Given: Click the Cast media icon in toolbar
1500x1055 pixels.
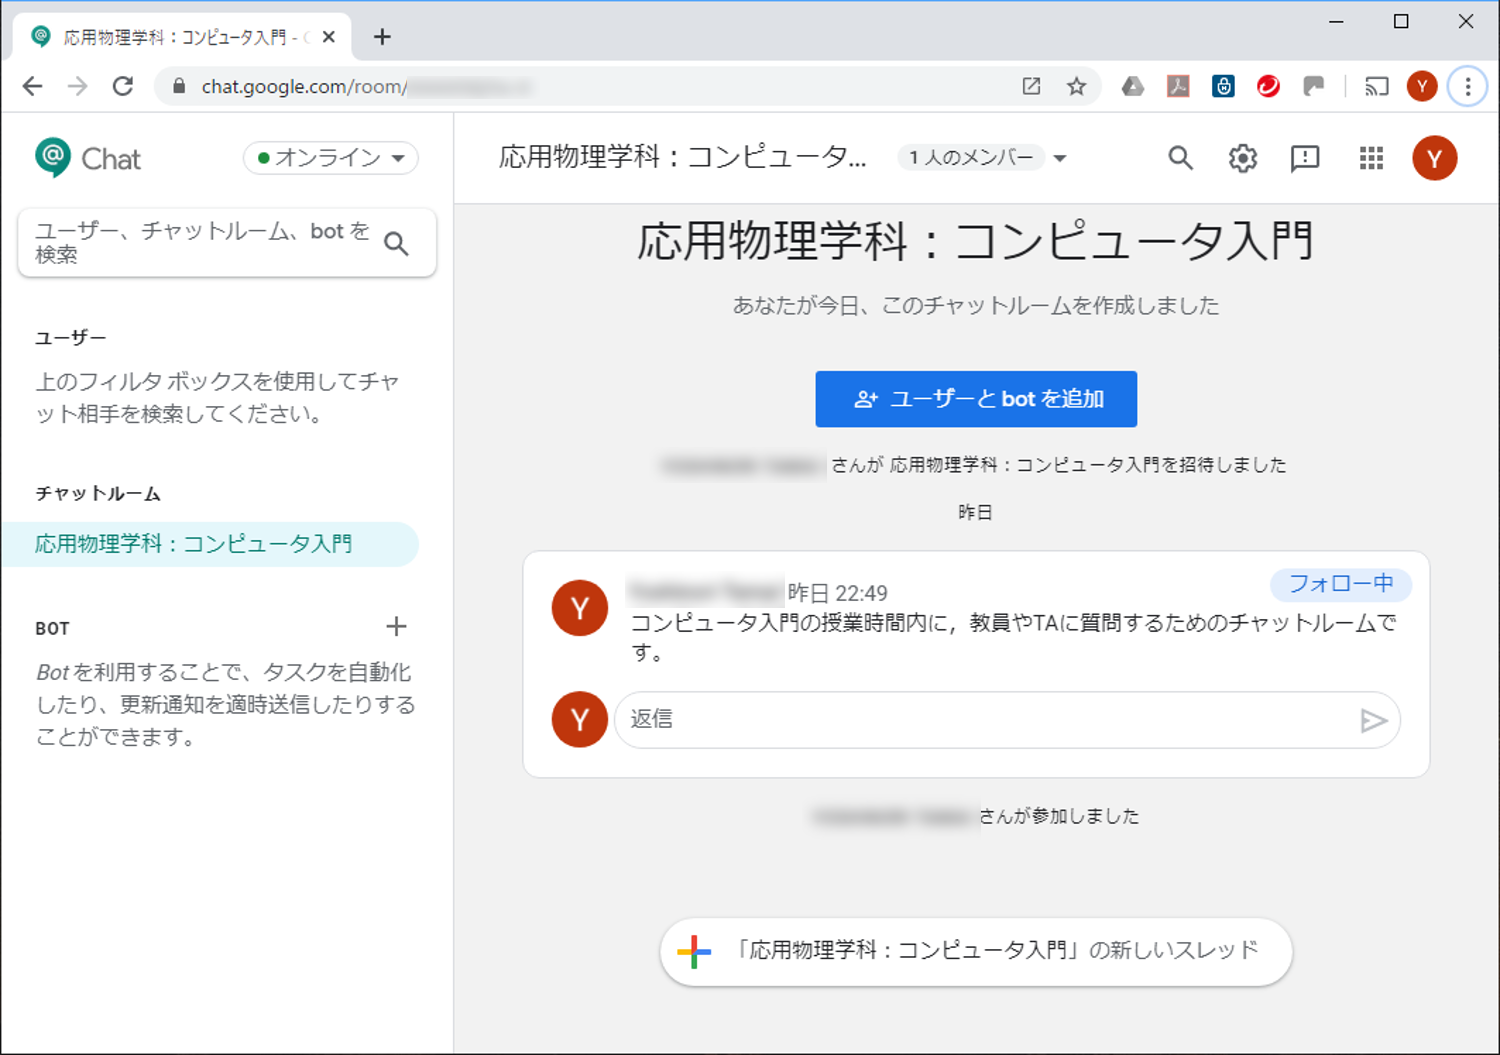Looking at the screenshot, I should pyautogui.click(x=1377, y=86).
